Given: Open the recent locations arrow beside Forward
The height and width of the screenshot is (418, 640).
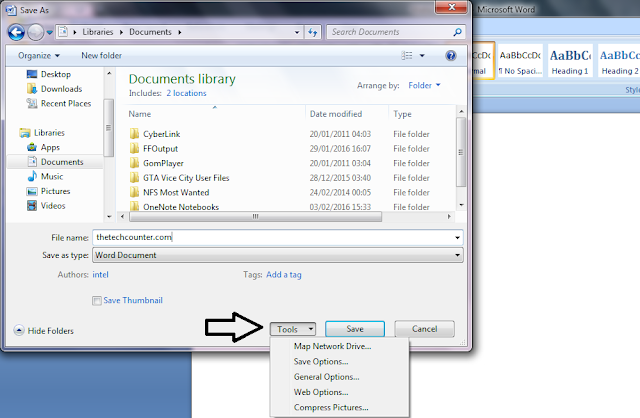Looking at the screenshot, I should click(x=49, y=32).
